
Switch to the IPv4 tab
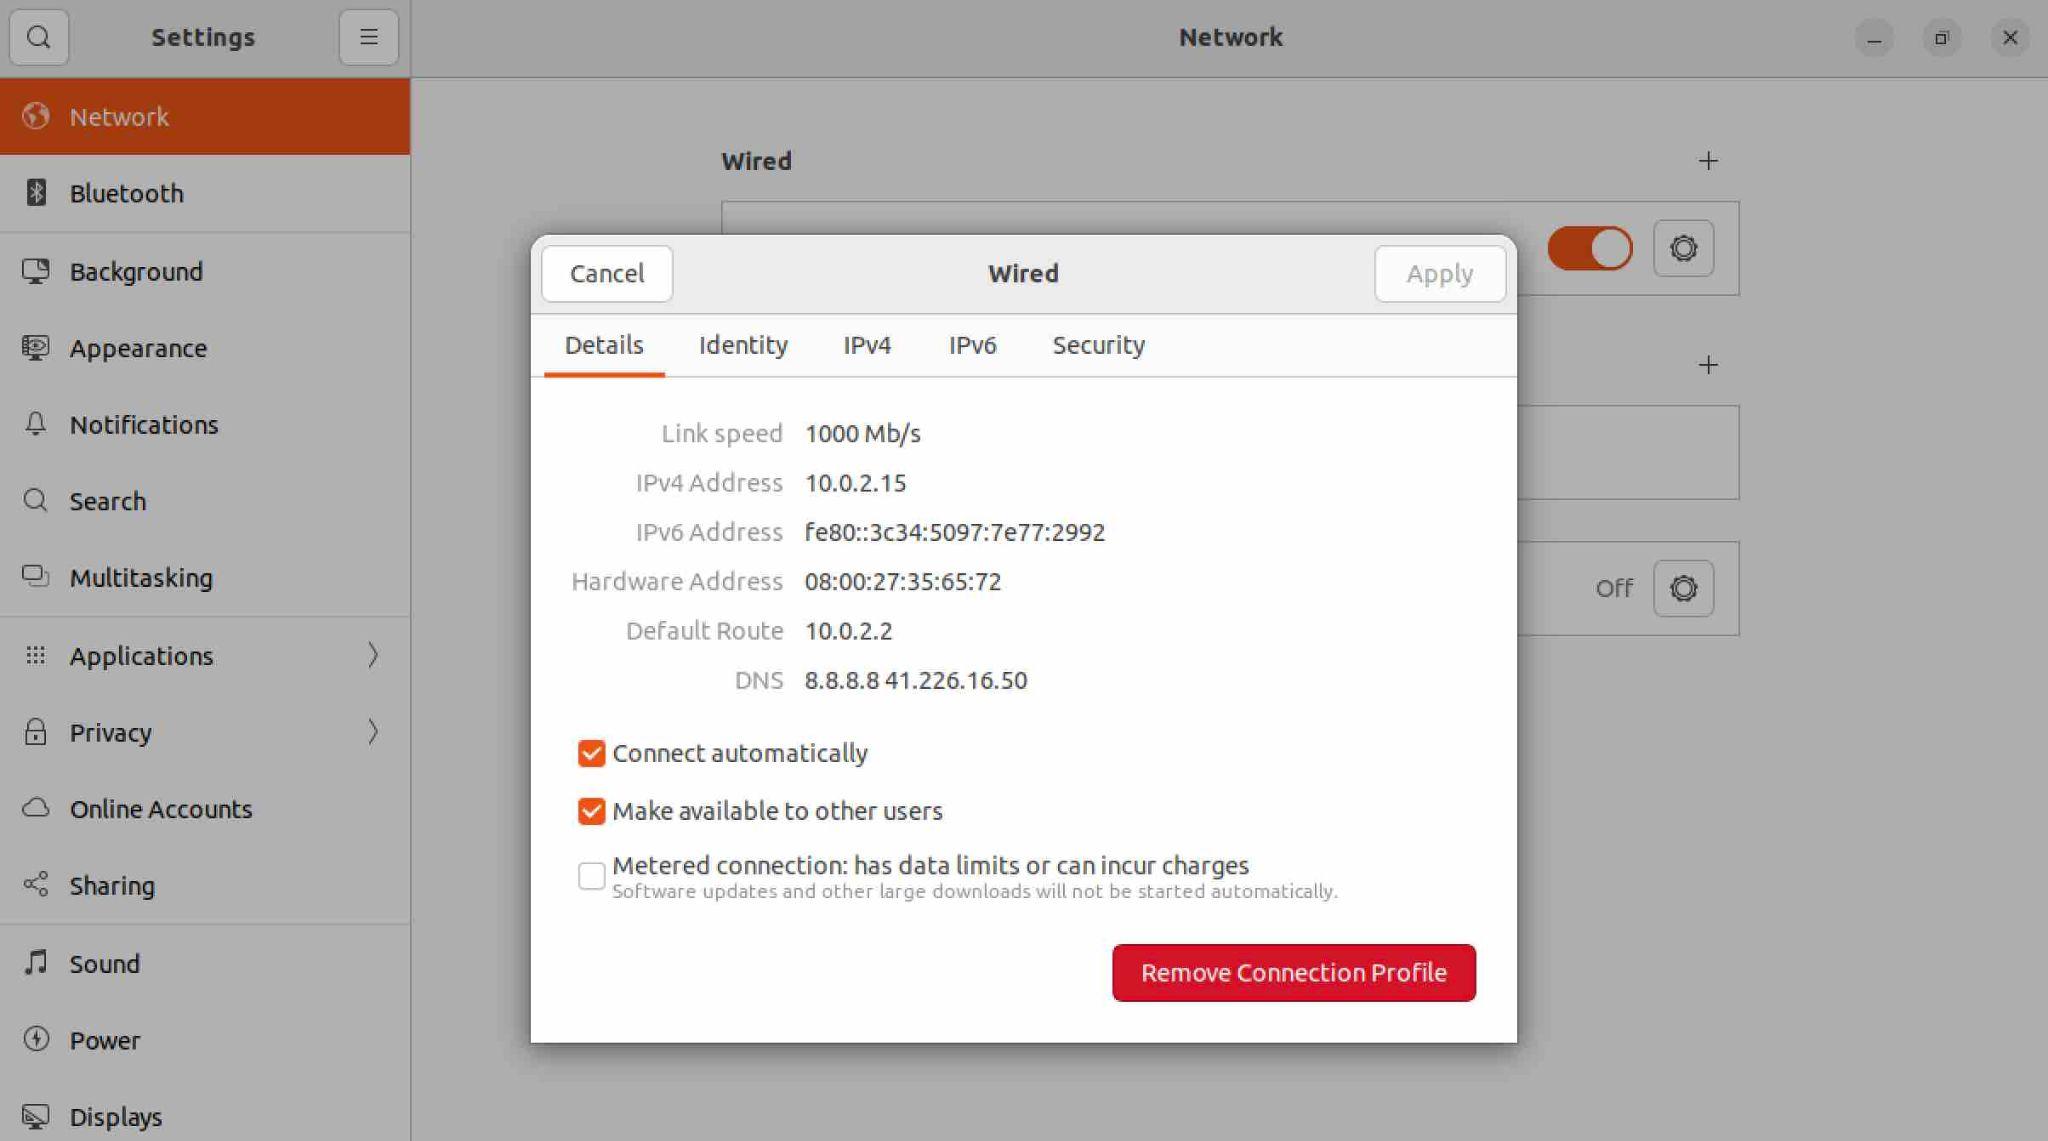(866, 345)
